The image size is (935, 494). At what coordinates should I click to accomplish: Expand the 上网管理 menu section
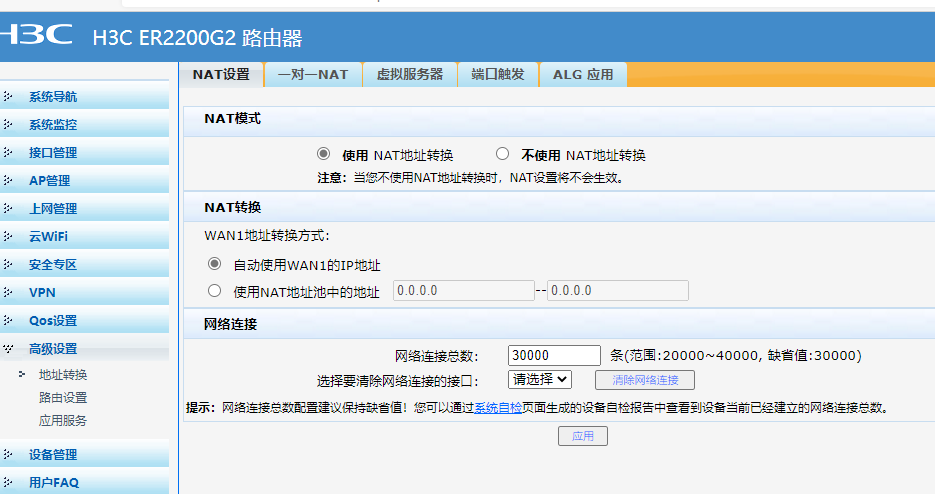click(x=84, y=208)
